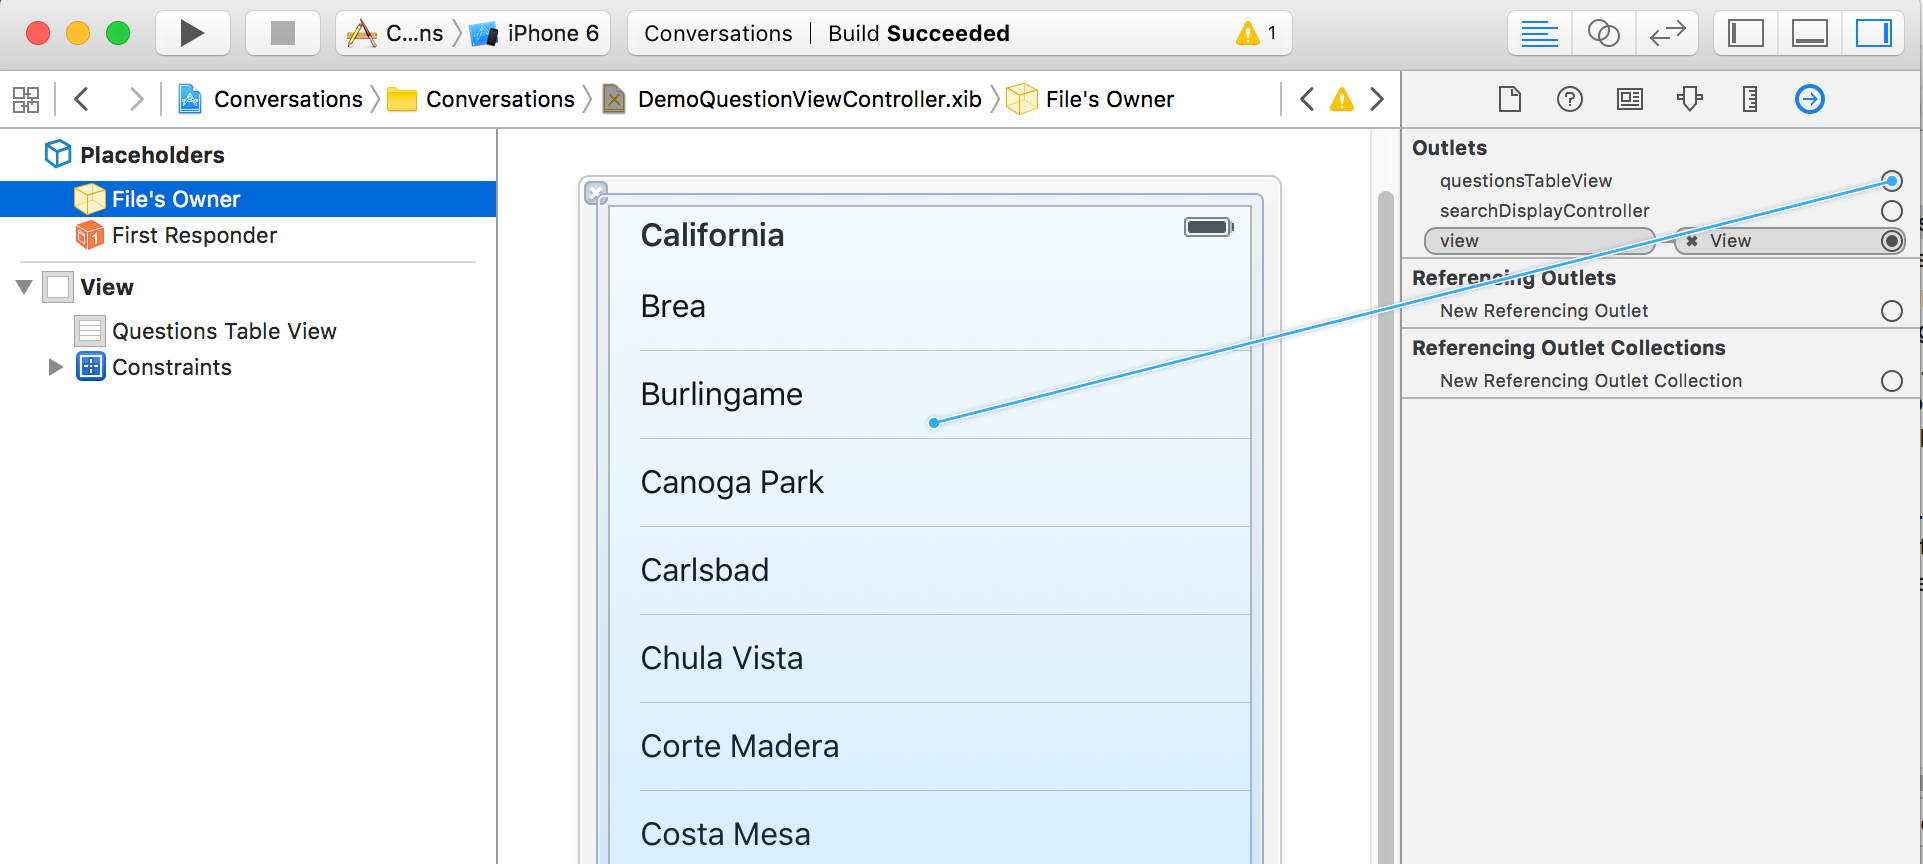Open the Assistant editor
Viewport: 1923px width, 864px height.
[x=1603, y=33]
